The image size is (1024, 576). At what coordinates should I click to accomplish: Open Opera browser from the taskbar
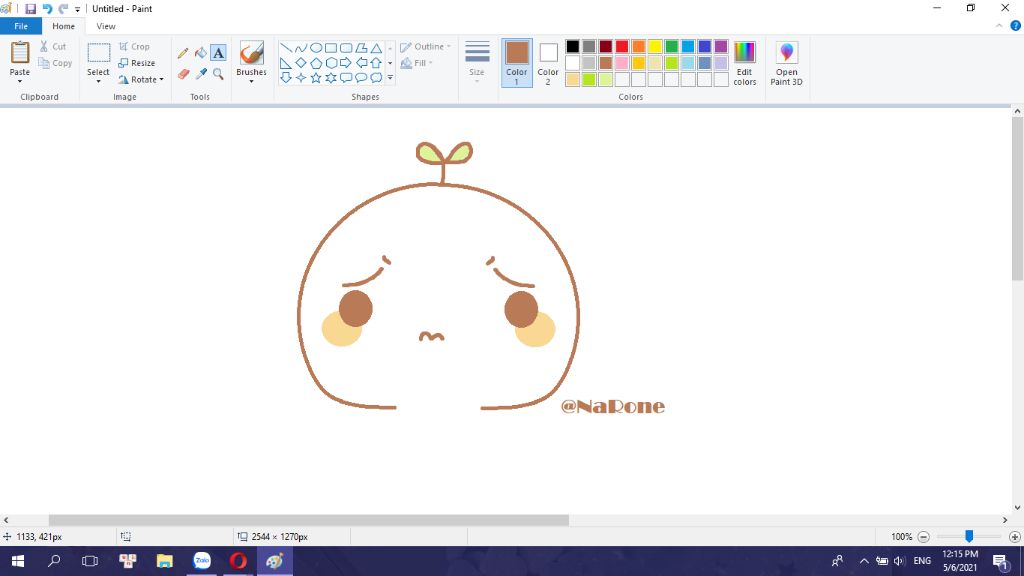point(238,561)
